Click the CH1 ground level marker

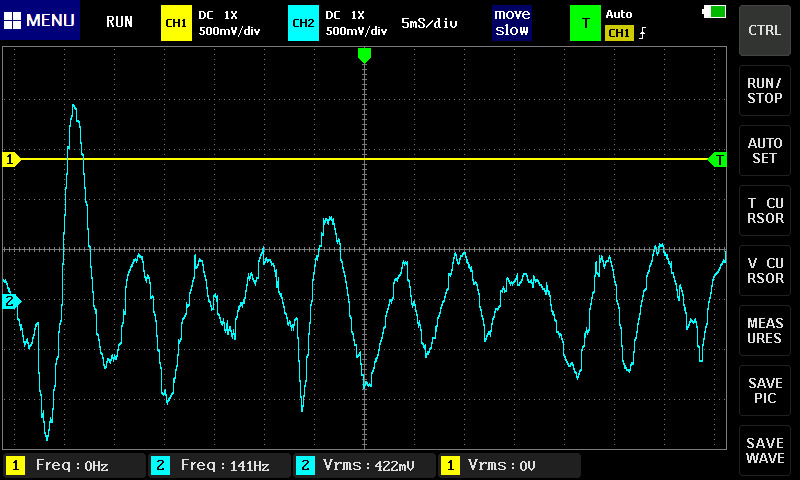click(11, 159)
